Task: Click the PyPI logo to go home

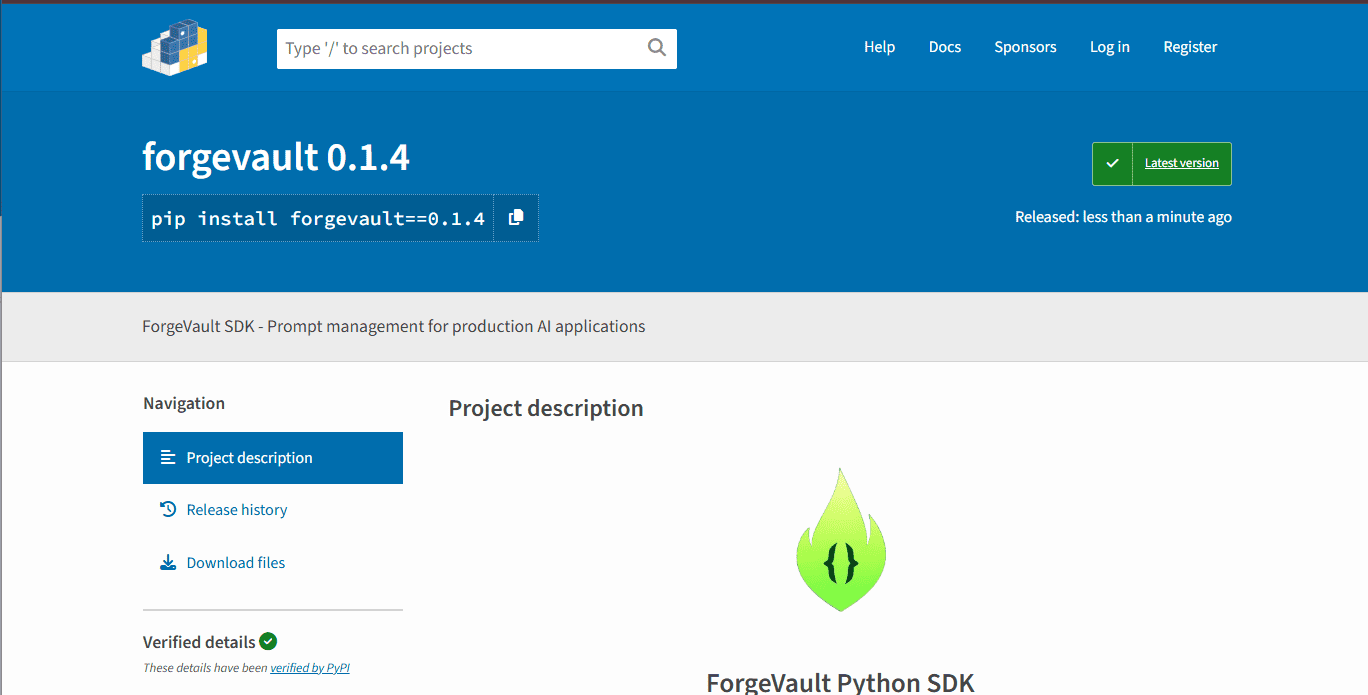Action: pos(175,47)
